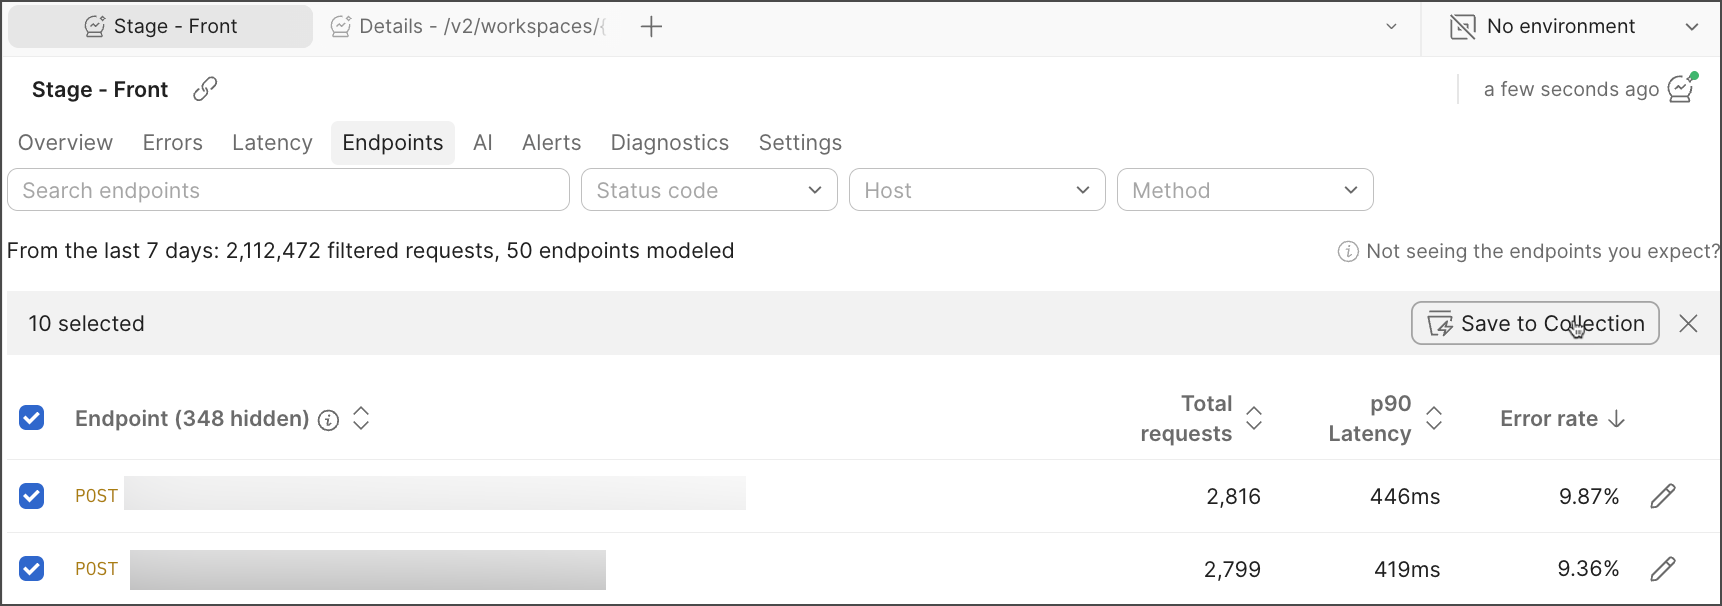Click the sync status icon near 'a few seconds ago'
The width and height of the screenshot is (1722, 606).
pyautogui.click(x=1682, y=89)
